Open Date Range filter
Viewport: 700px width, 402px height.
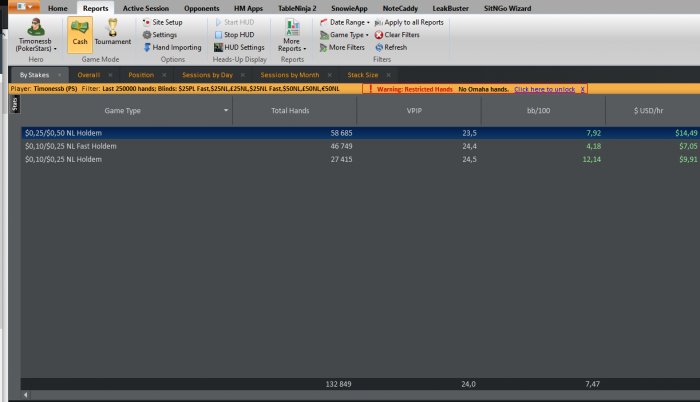(342, 22)
